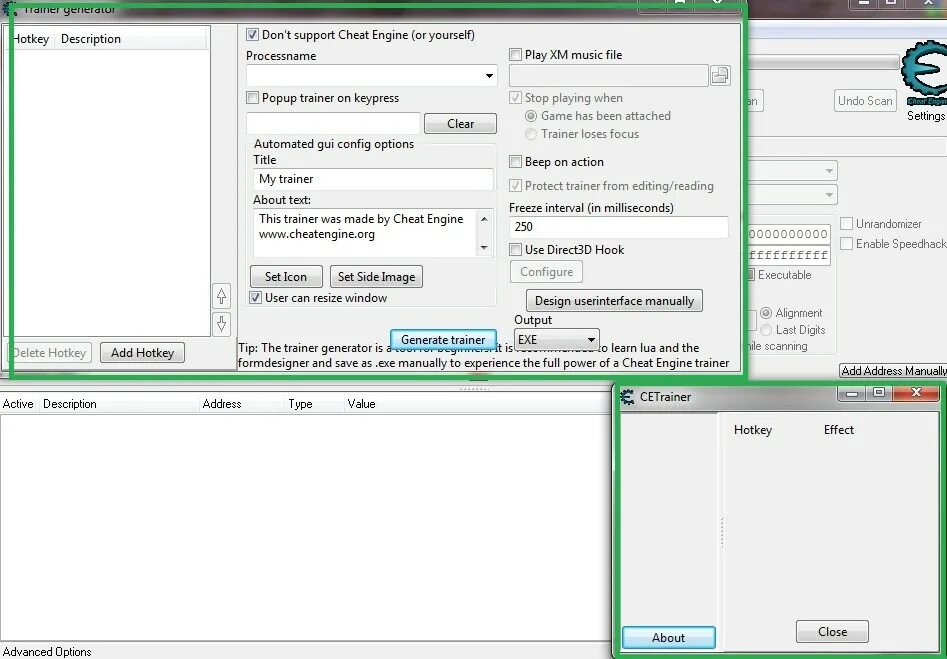Viewport: 947px width, 659px height.
Task: Move hotkey up with the up arrow
Action: pos(222,296)
